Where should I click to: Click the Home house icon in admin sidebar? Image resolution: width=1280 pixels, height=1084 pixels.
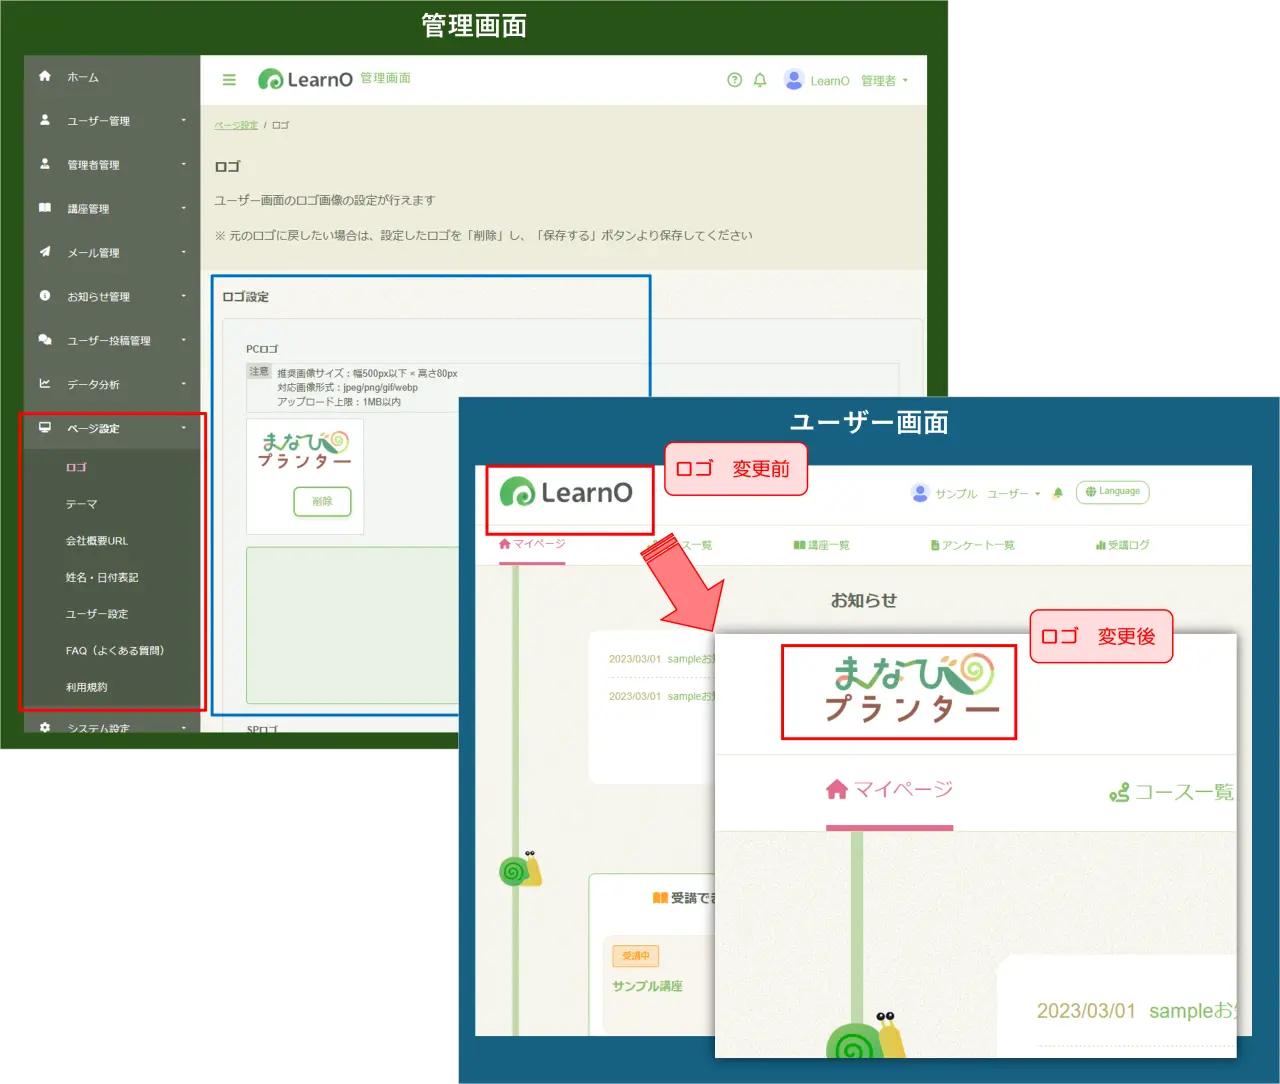point(45,76)
